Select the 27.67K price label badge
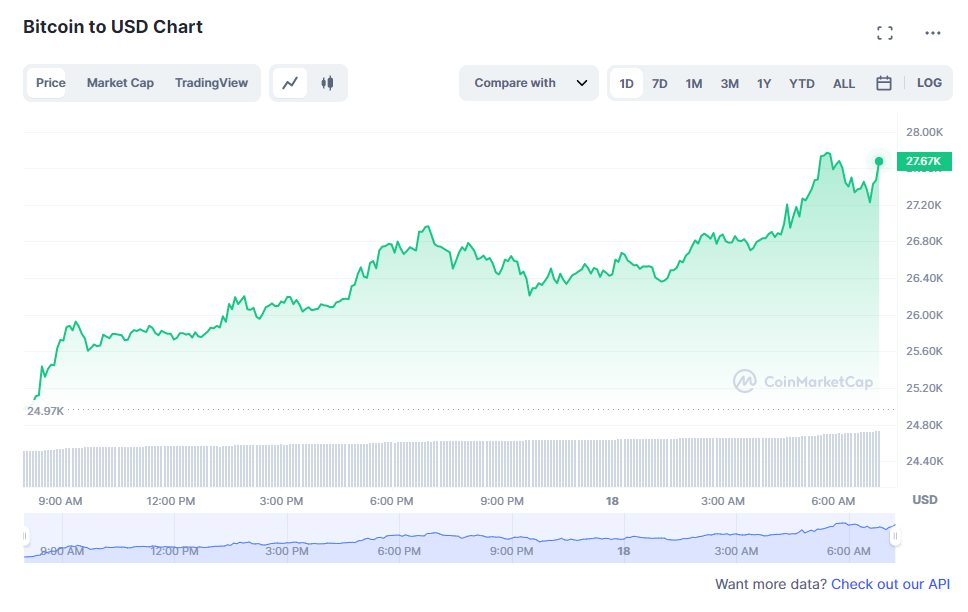This screenshot has width=968, height=612. pos(923,161)
